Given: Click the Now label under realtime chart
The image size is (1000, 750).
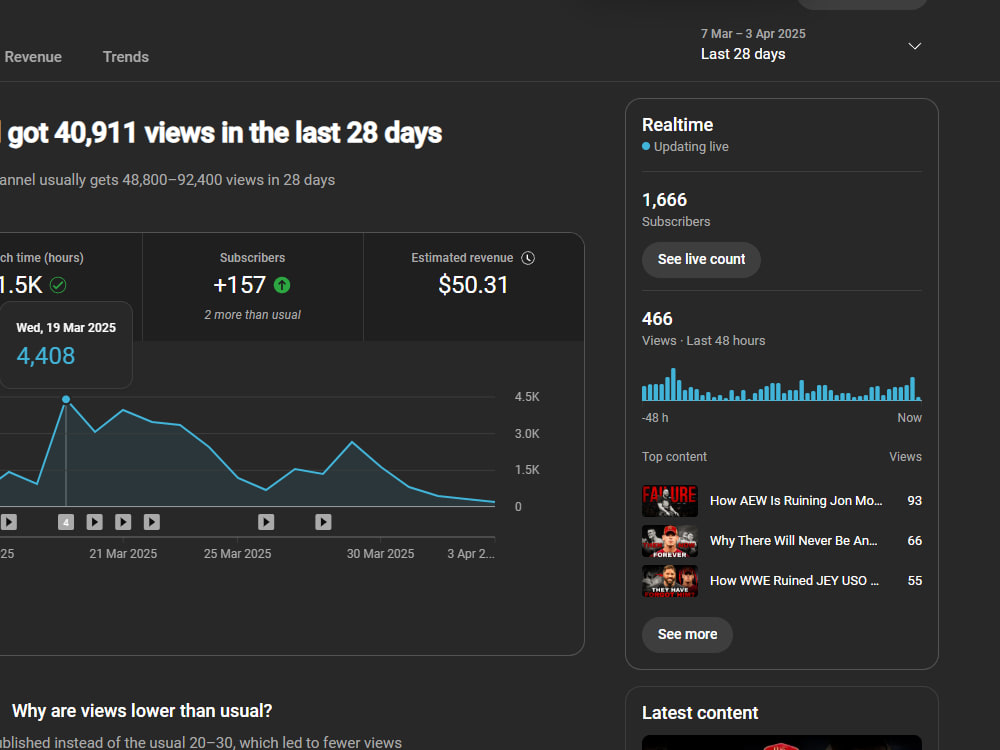Looking at the screenshot, I should (x=909, y=418).
